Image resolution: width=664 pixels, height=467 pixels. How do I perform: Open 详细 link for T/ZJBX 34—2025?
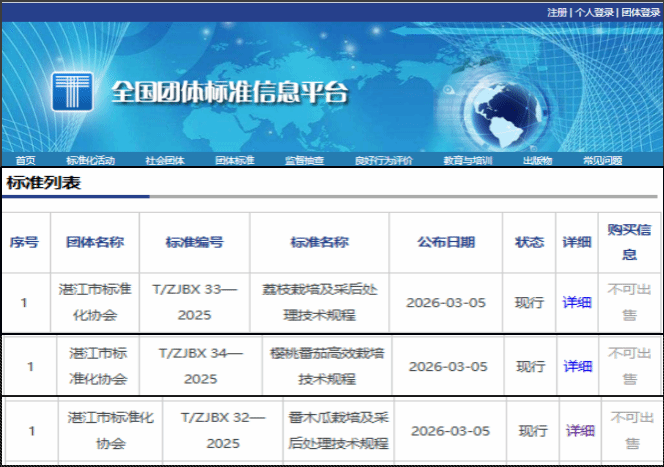[x=578, y=366]
